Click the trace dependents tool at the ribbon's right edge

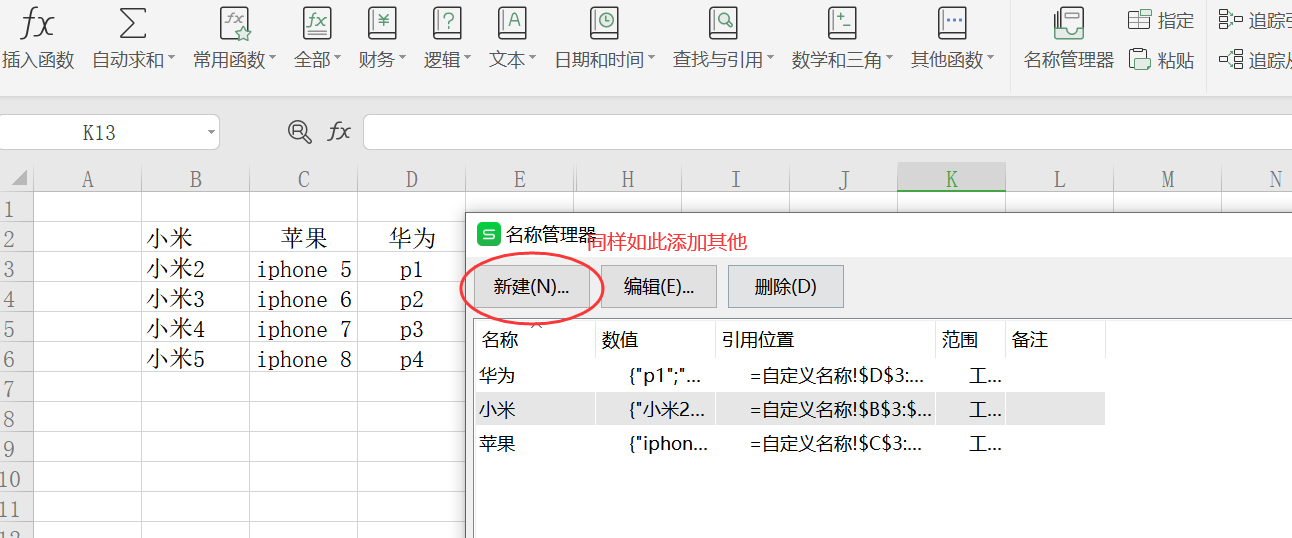[x=1255, y=60]
